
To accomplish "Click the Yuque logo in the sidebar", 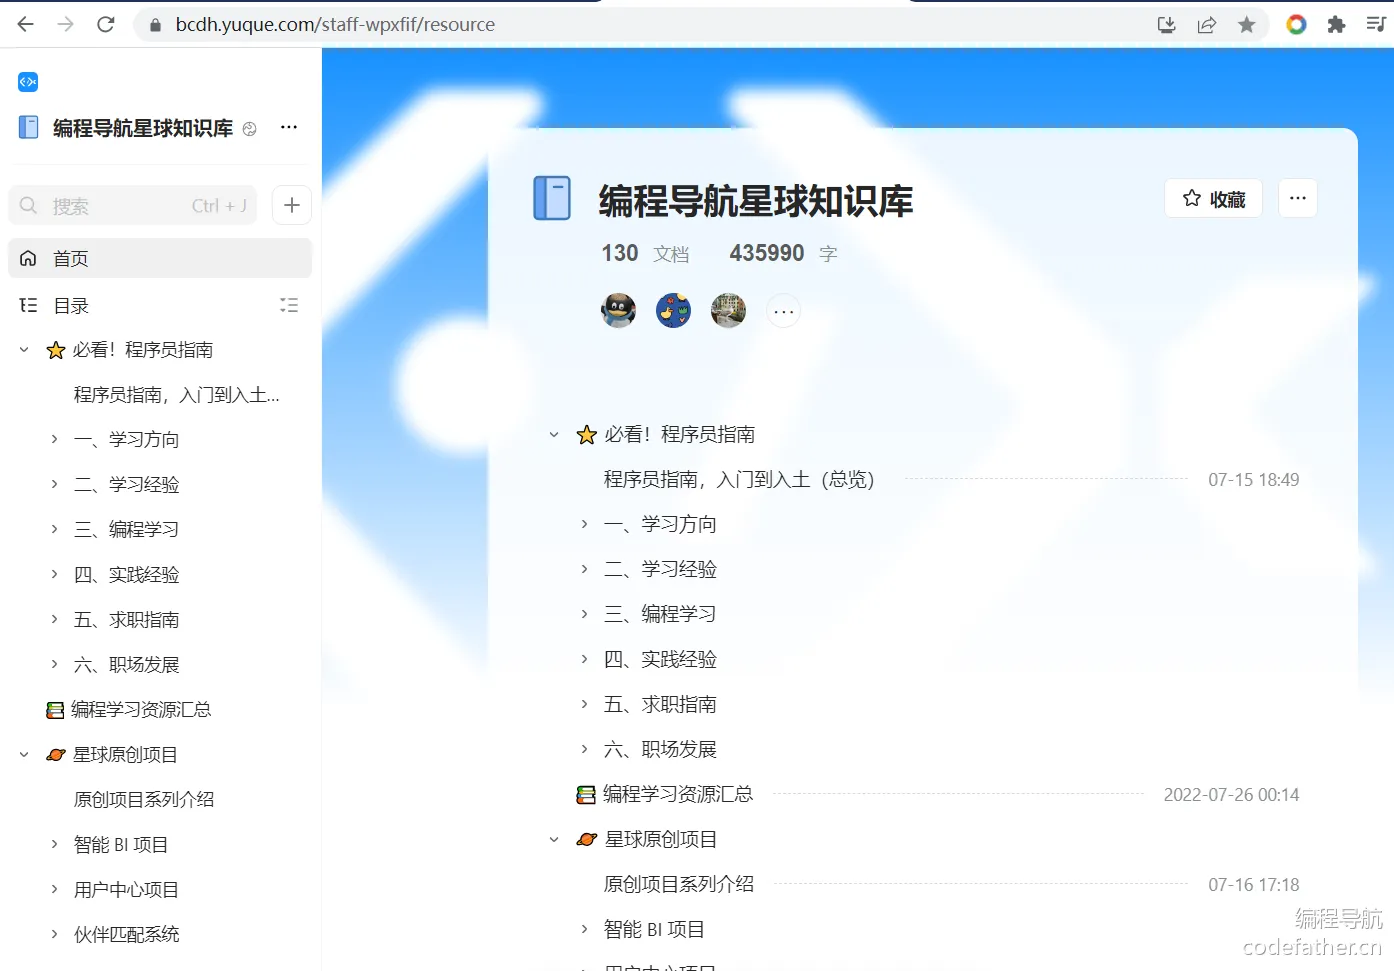I will [x=28, y=82].
